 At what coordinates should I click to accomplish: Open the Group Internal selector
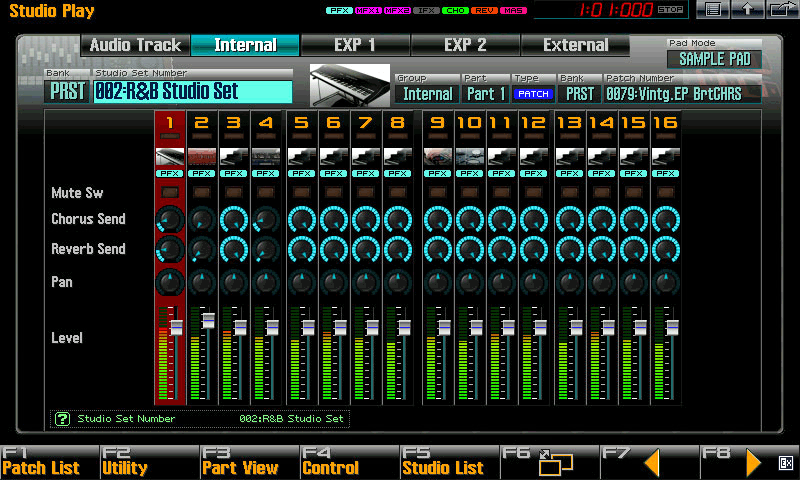click(428, 94)
